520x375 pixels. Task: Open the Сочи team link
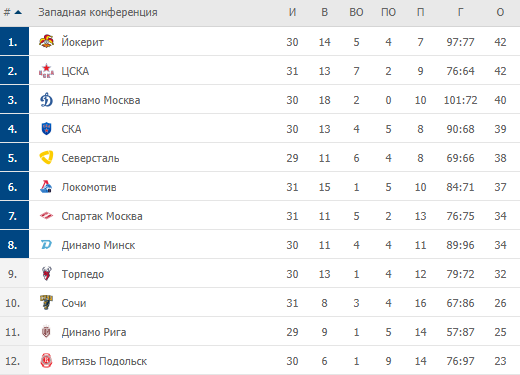click(x=74, y=303)
